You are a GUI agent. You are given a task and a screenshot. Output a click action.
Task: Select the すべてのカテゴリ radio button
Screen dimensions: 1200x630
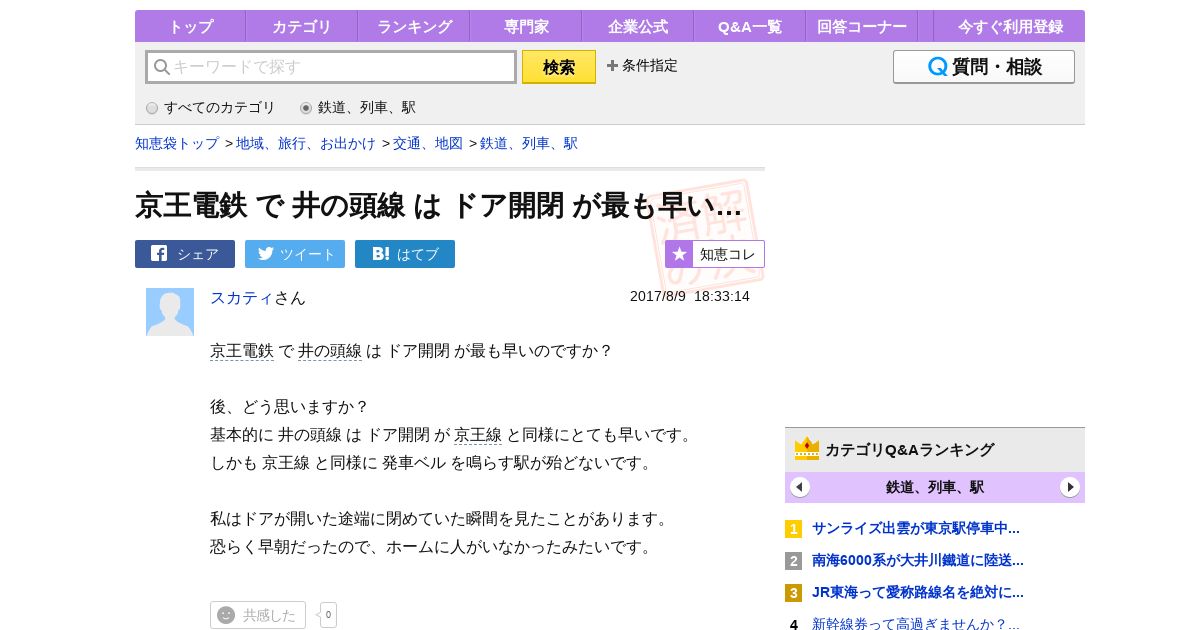click(x=152, y=108)
